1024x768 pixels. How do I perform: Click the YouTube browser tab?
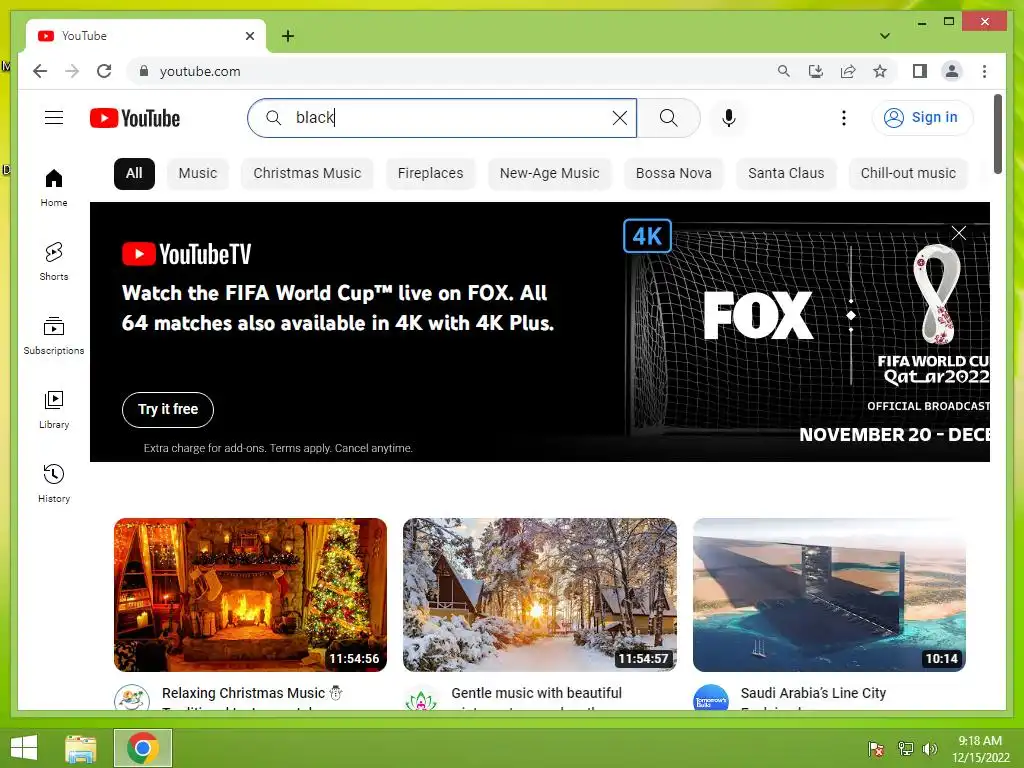pyautogui.click(x=145, y=36)
